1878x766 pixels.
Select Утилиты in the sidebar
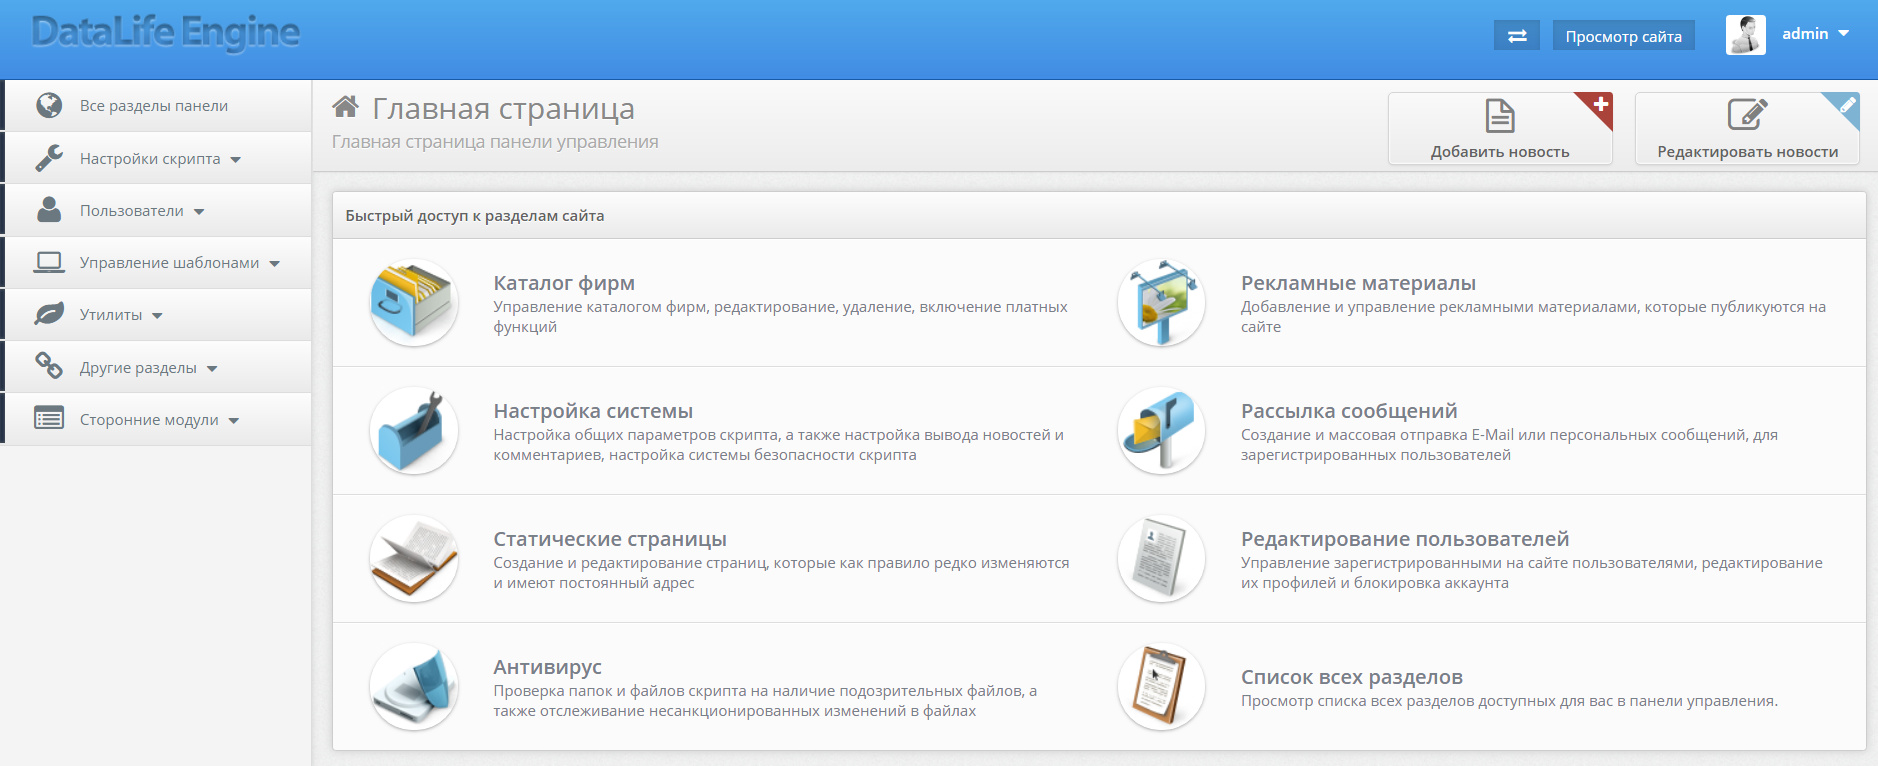click(157, 314)
